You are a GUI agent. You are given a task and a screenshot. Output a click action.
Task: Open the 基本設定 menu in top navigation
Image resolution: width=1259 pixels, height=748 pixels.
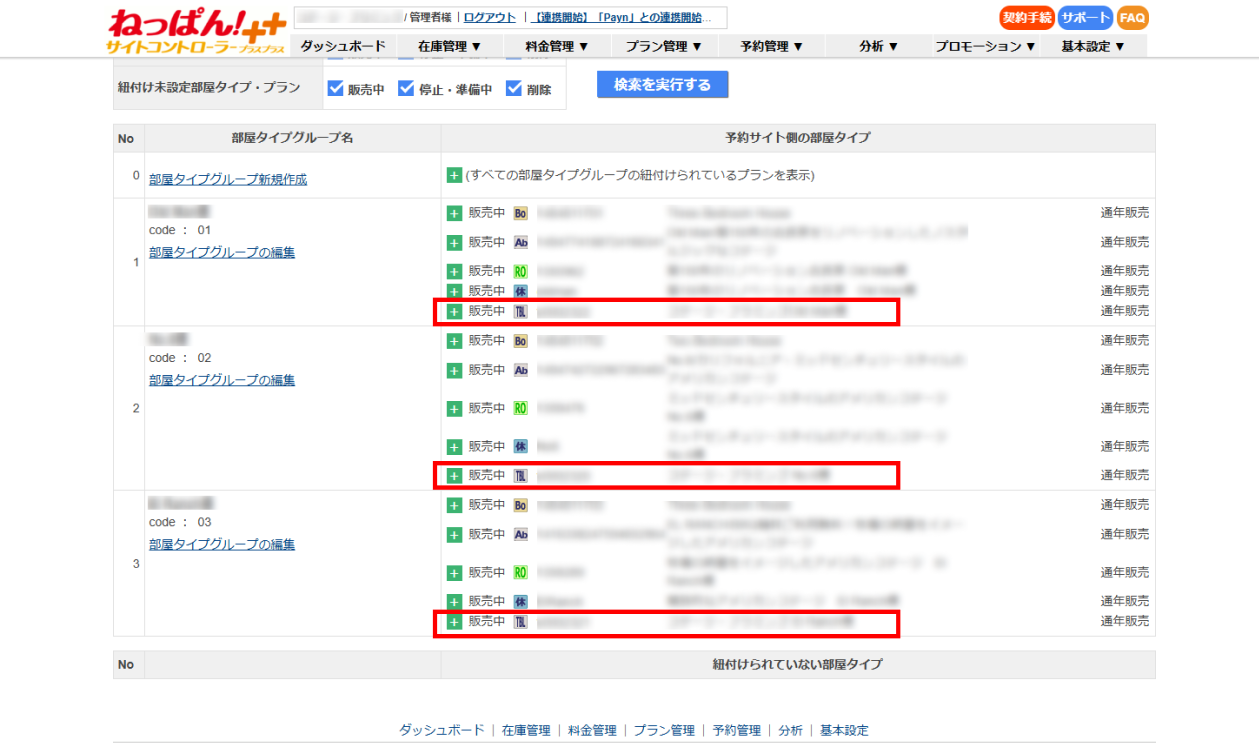click(1093, 46)
